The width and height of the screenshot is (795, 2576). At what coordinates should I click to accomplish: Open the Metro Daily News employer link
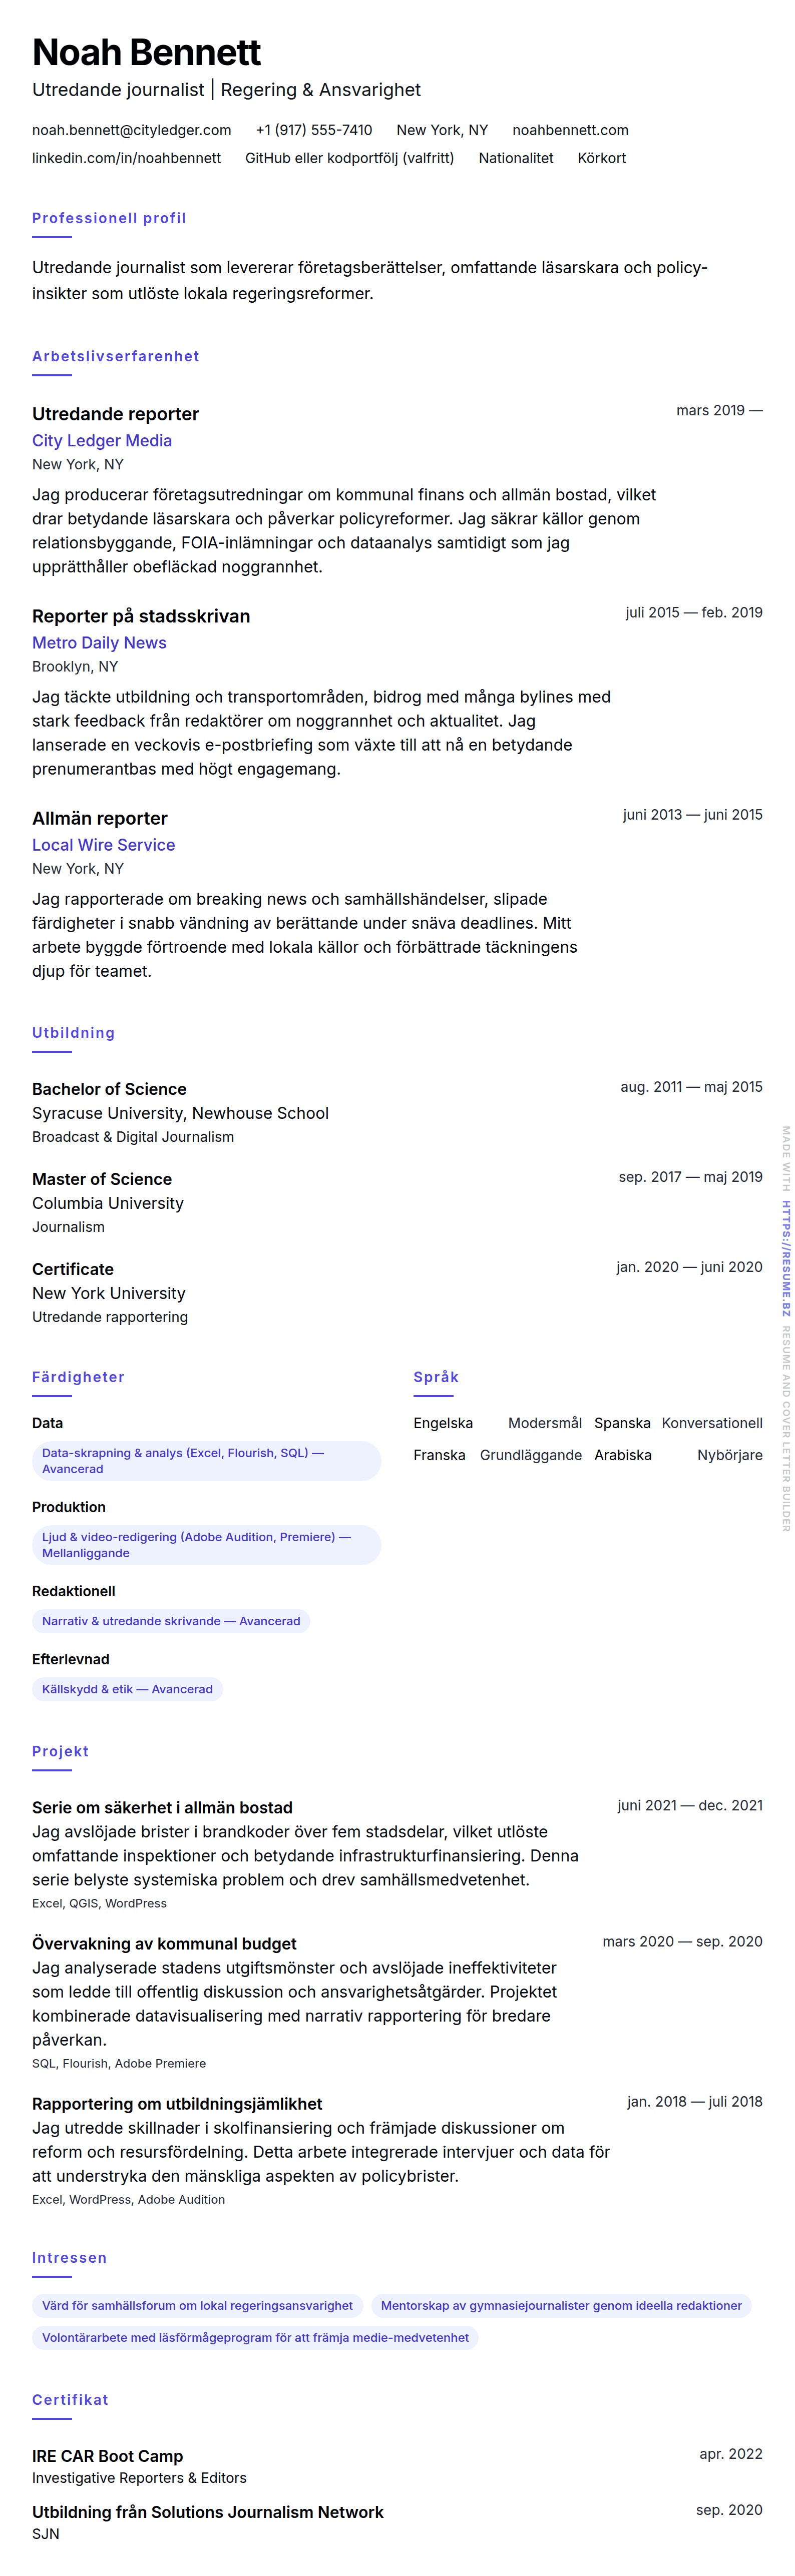tap(99, 643)
